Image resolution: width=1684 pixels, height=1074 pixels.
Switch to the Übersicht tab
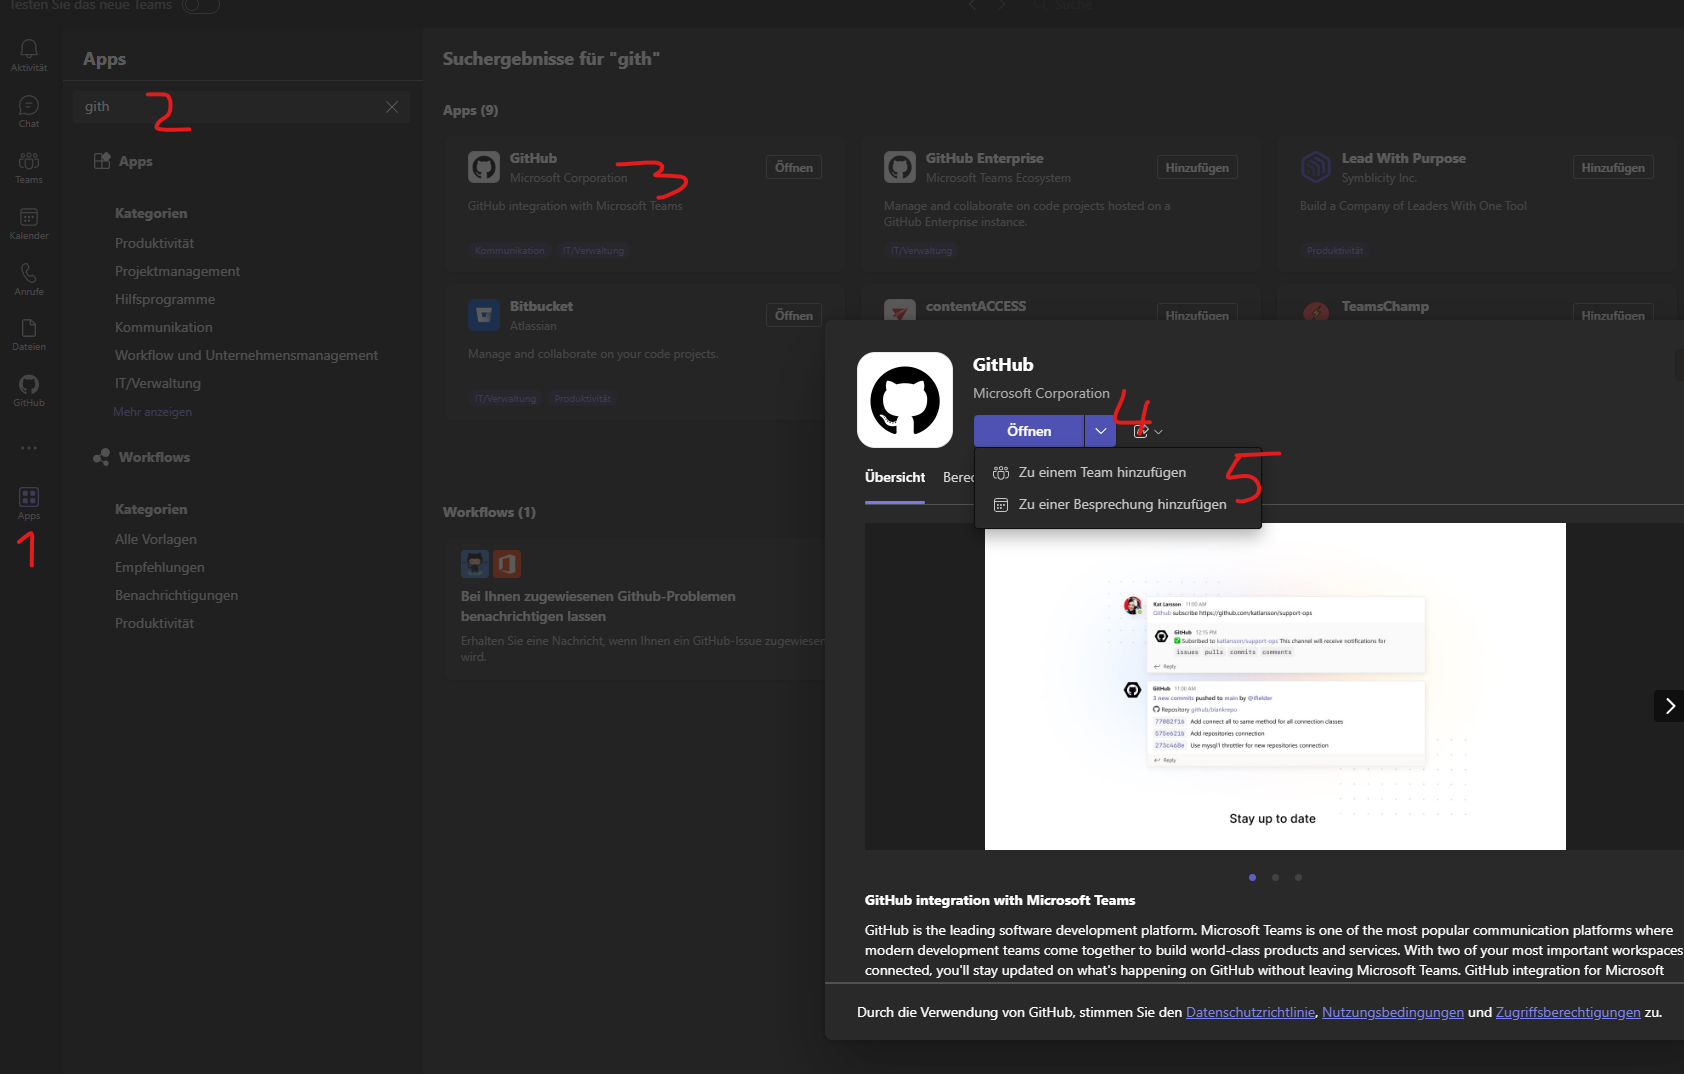pos(895,477)
